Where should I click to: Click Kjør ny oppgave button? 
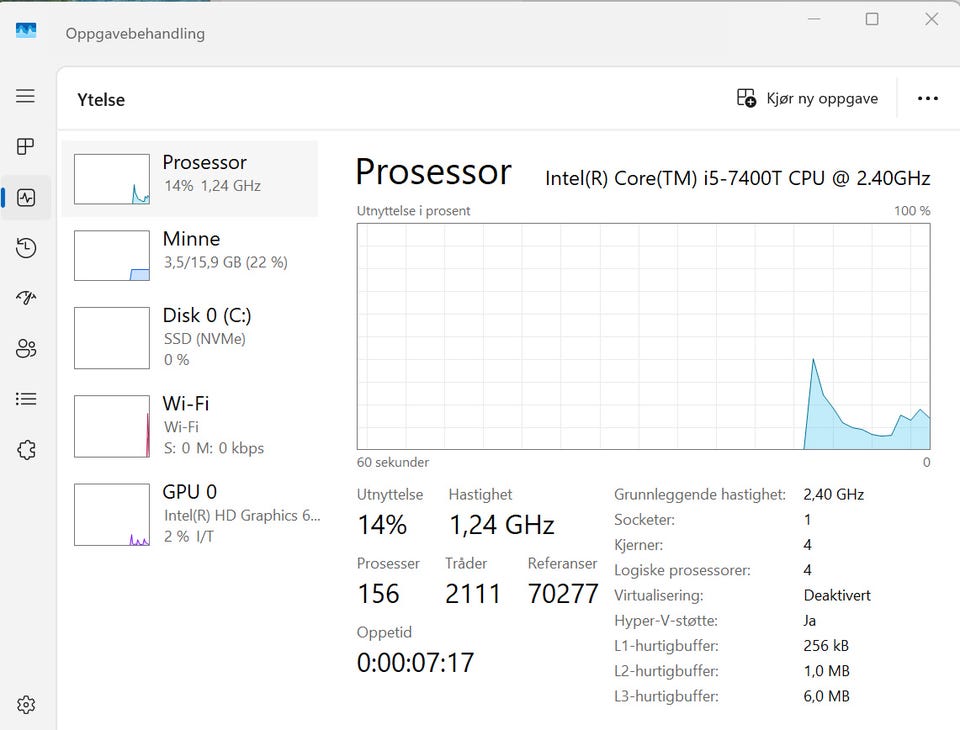tap(807, 99)
